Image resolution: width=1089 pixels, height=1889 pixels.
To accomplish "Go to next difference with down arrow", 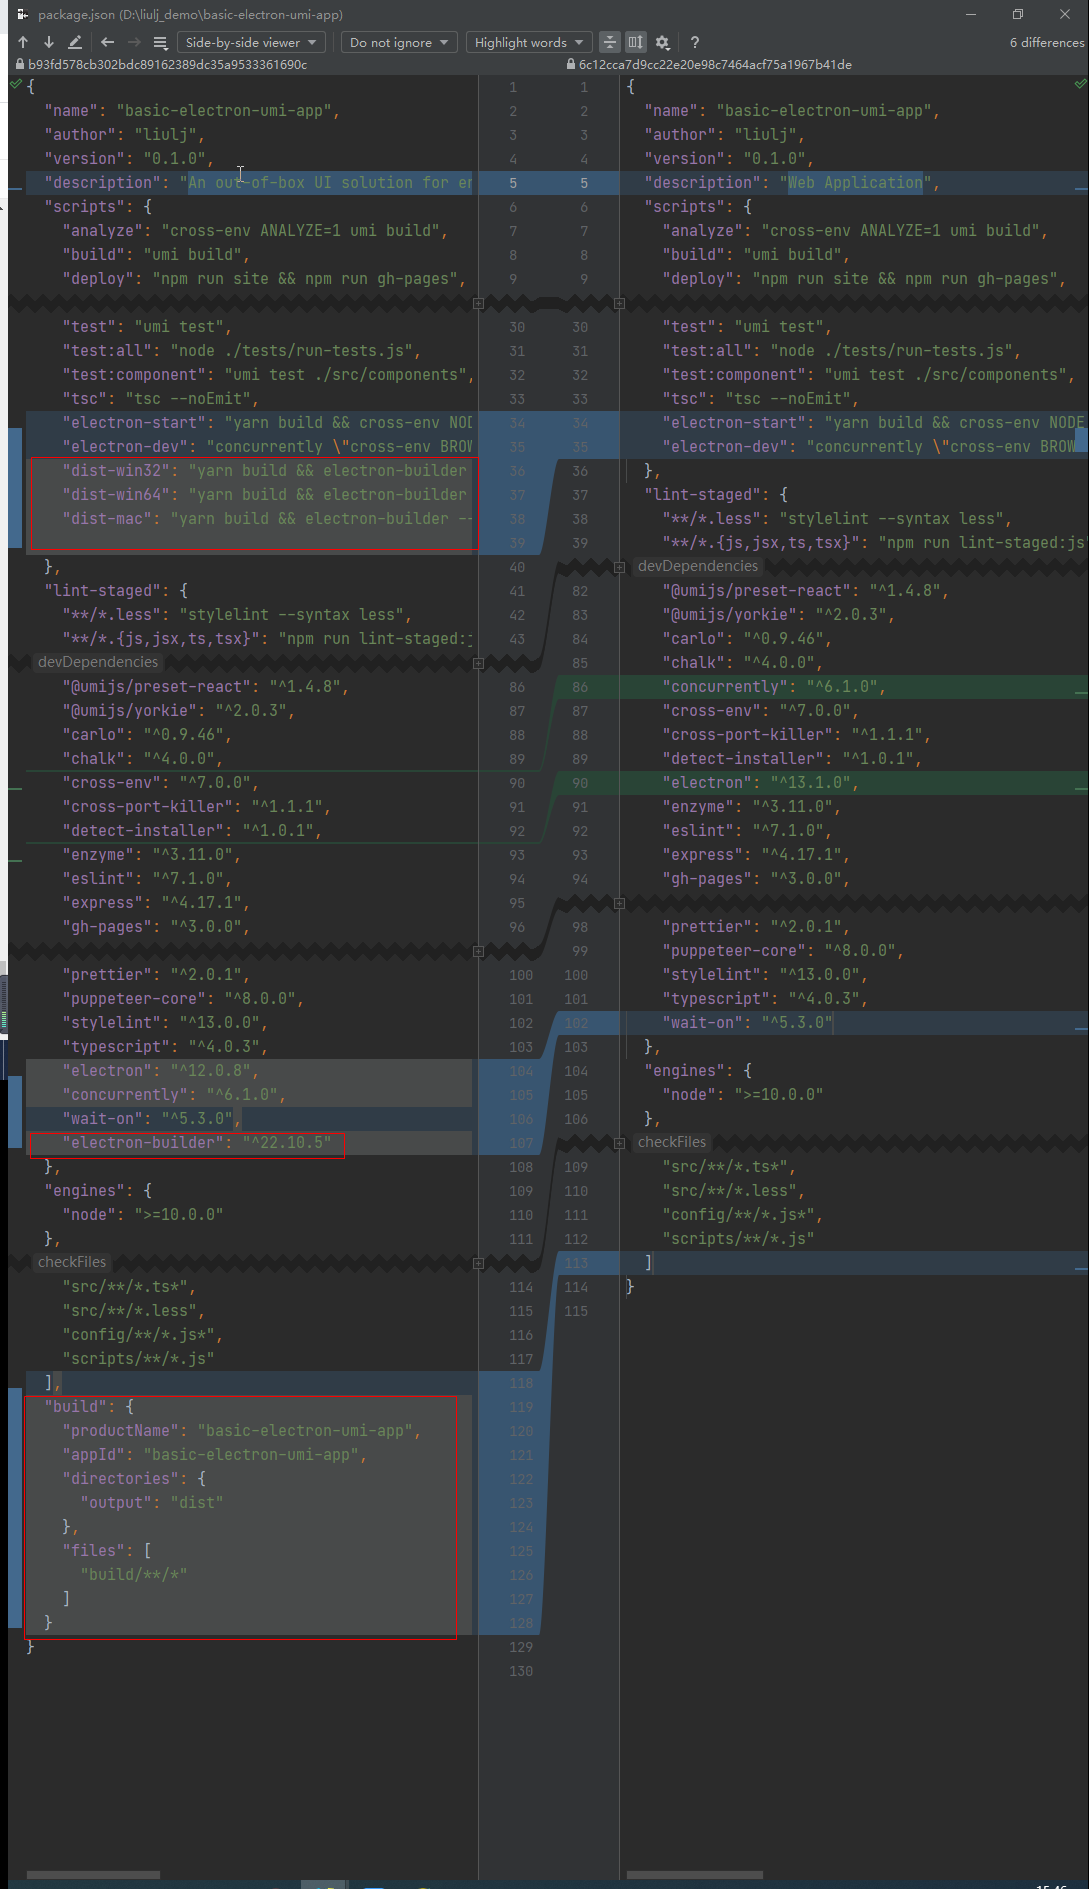I will pos(49,42).
